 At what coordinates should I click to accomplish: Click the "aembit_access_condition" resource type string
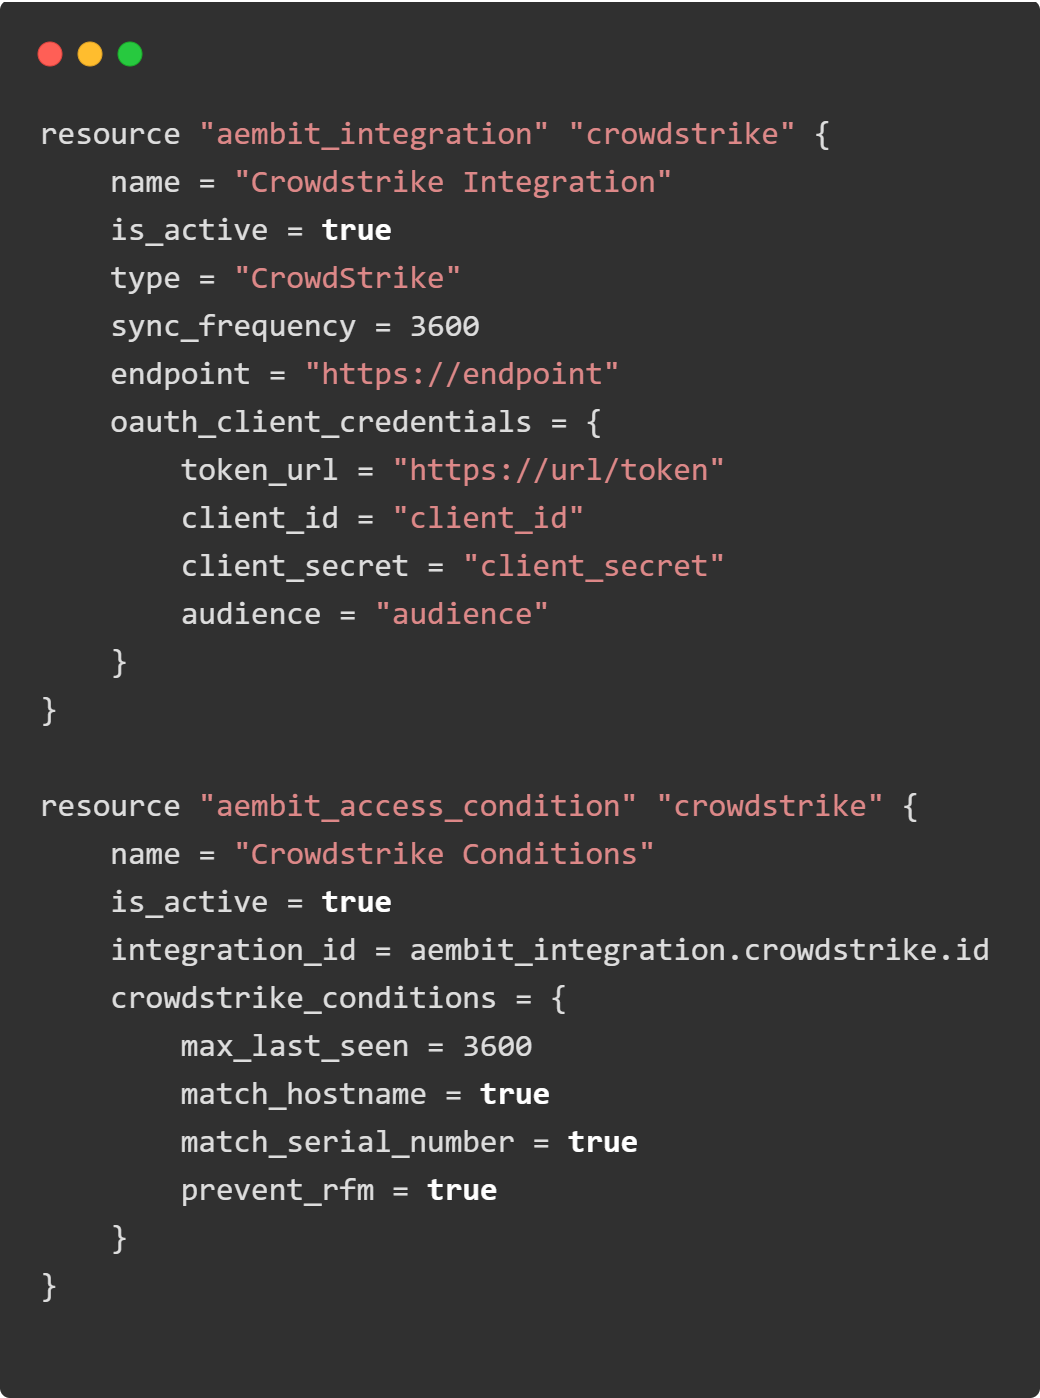(418, 806)
